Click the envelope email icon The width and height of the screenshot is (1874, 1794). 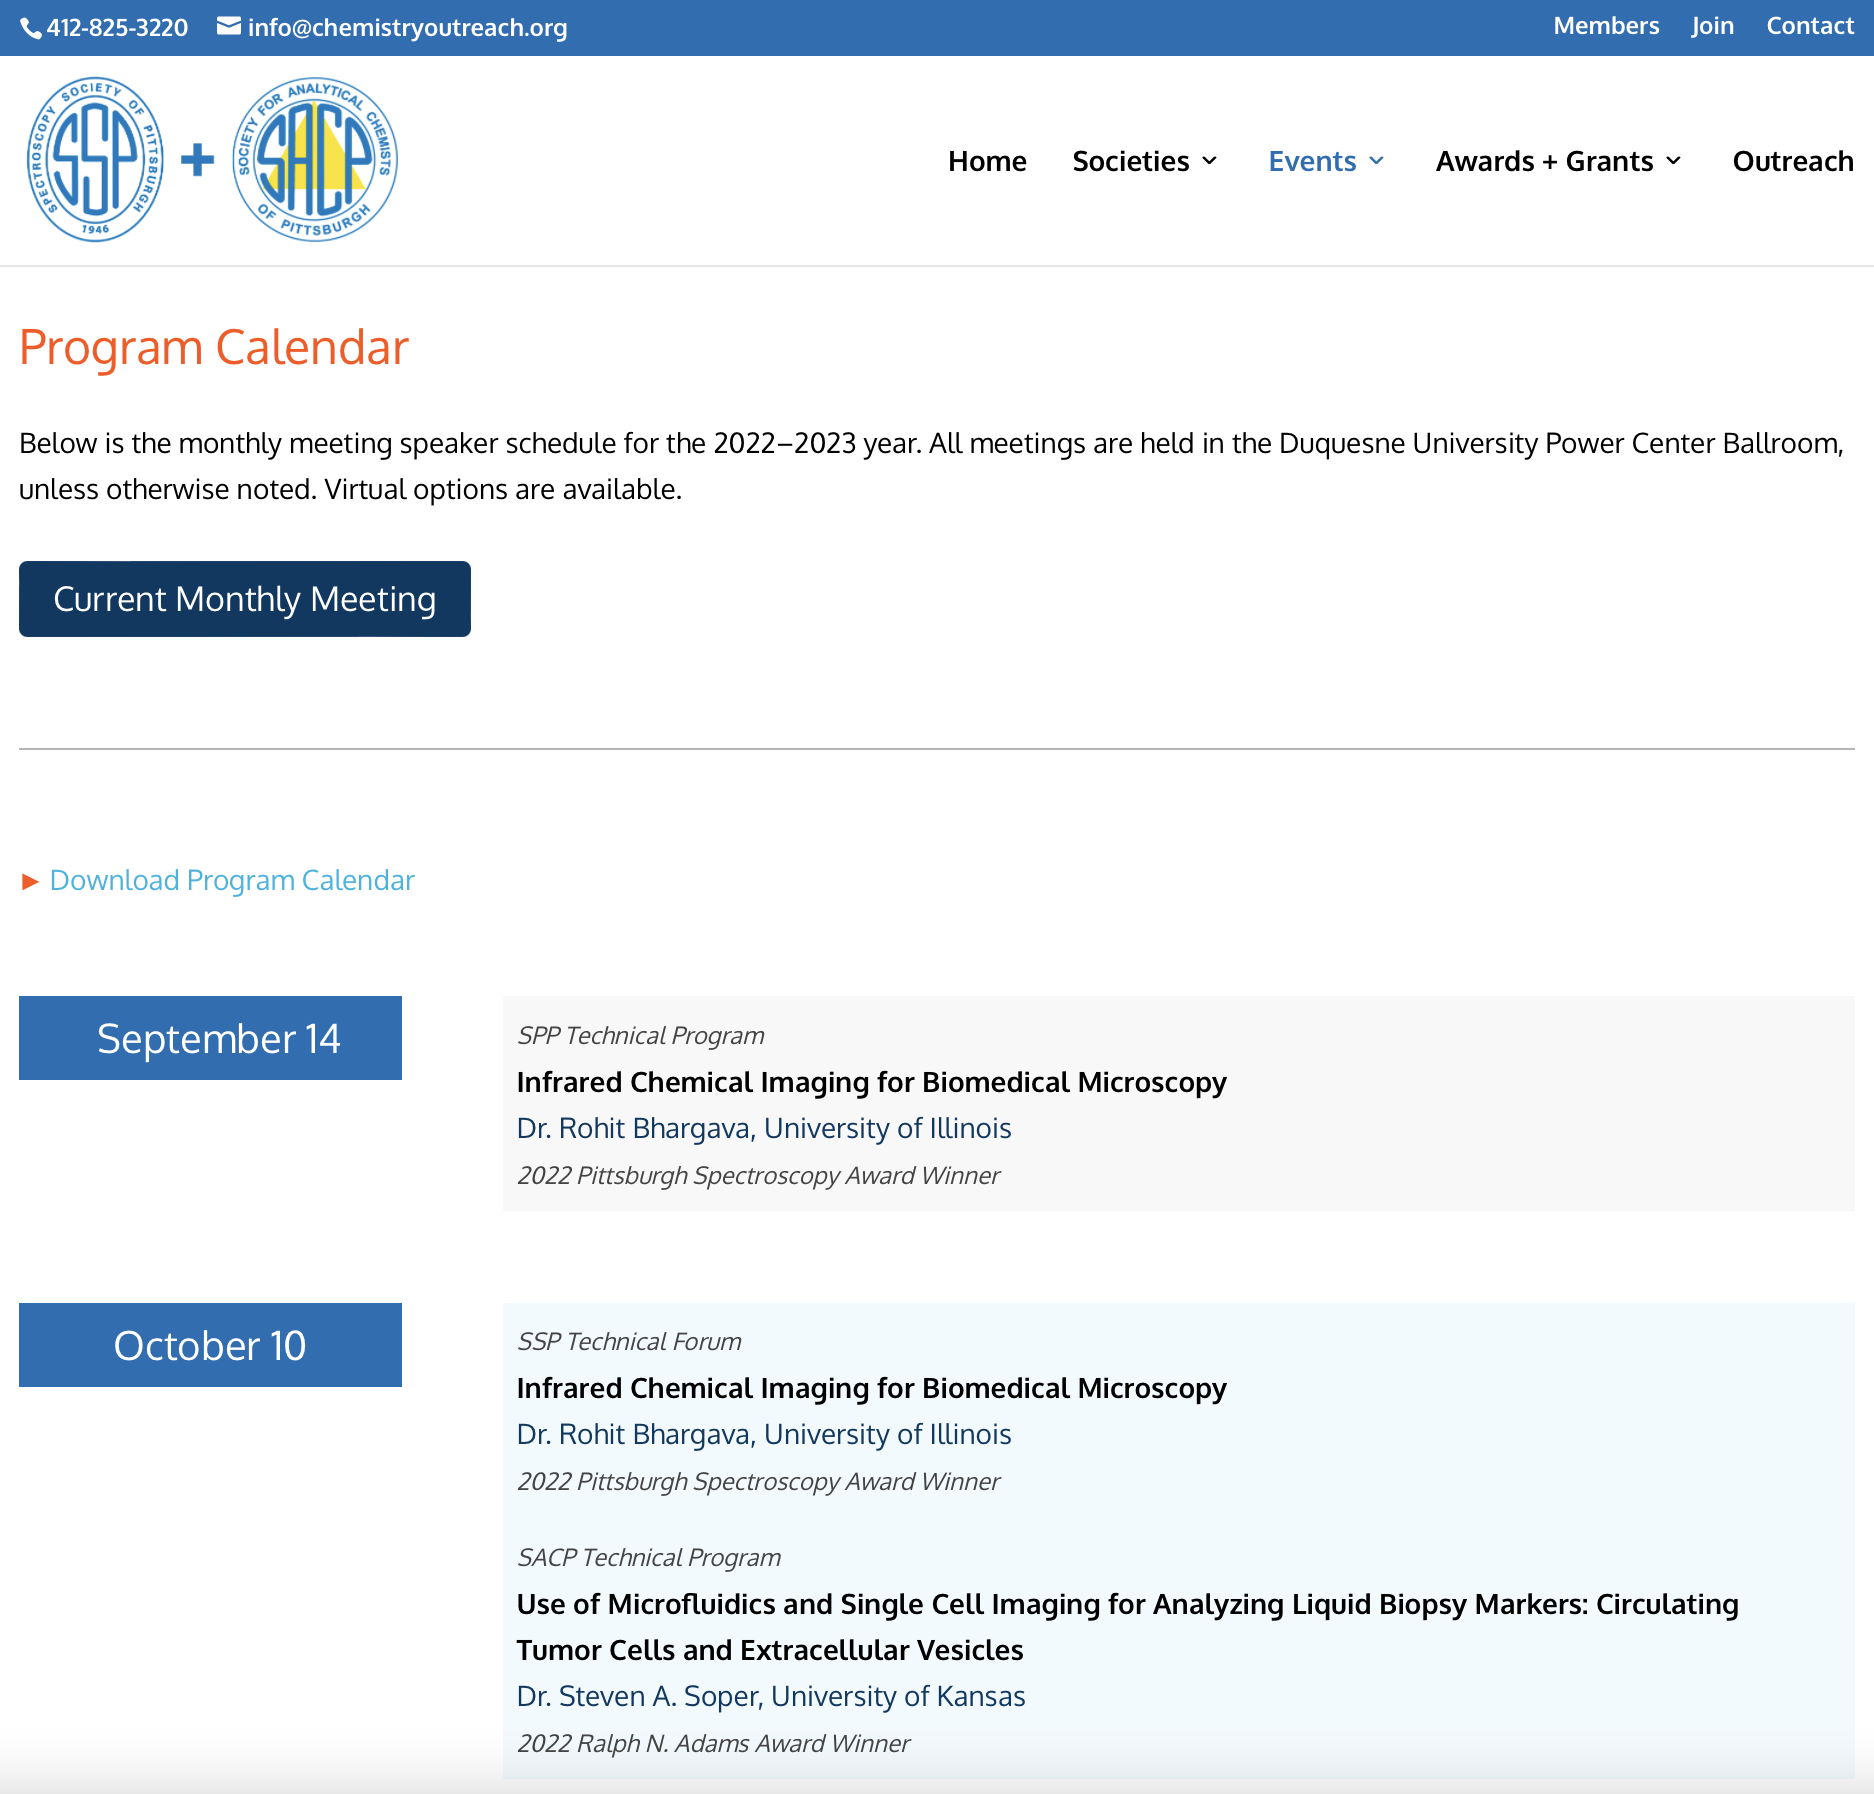coord(229,26)
